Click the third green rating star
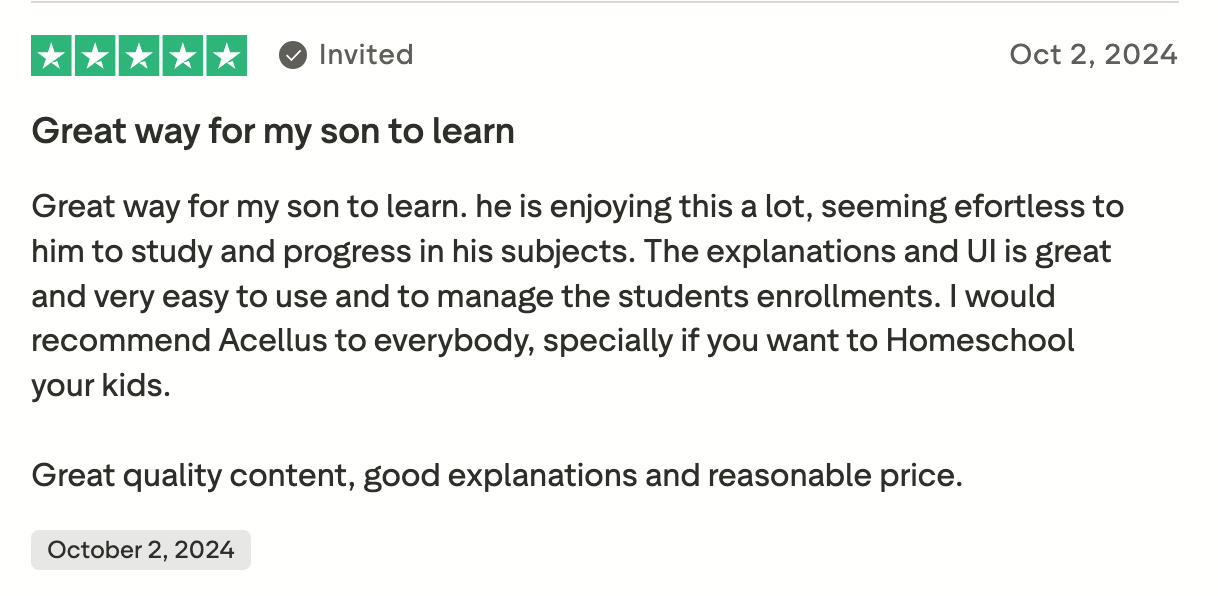1218x596 pixels. coord(139,56)
